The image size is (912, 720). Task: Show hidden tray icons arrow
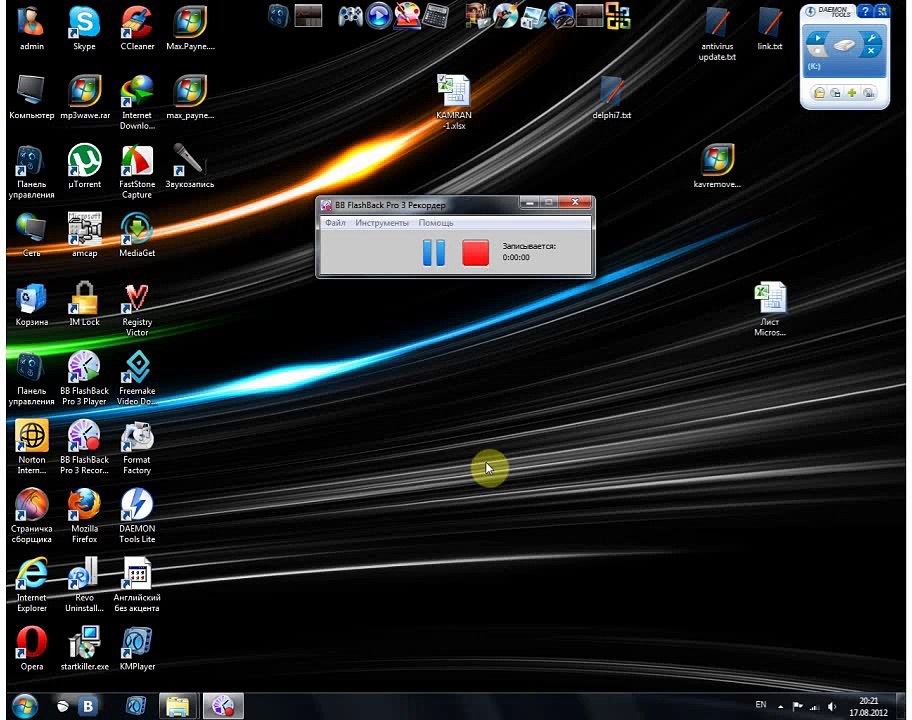(x=780, y=707)
